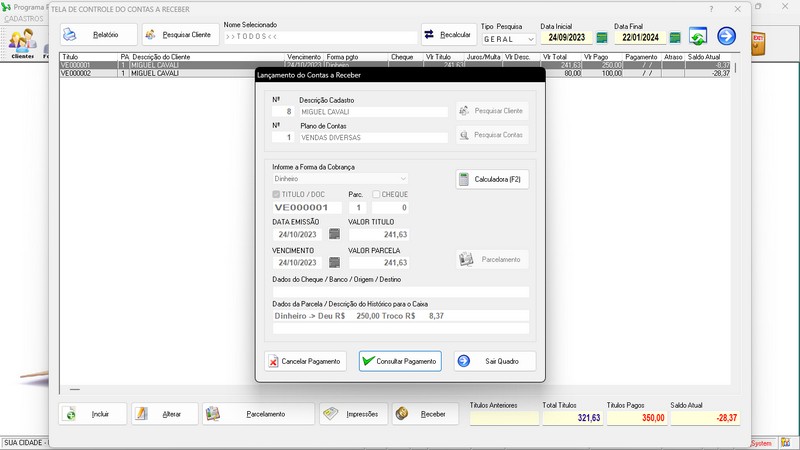The height and width of the screenshot is (450, 800).
Task: Open the Calculadora (F2) button
Action: tap(492, 180)
